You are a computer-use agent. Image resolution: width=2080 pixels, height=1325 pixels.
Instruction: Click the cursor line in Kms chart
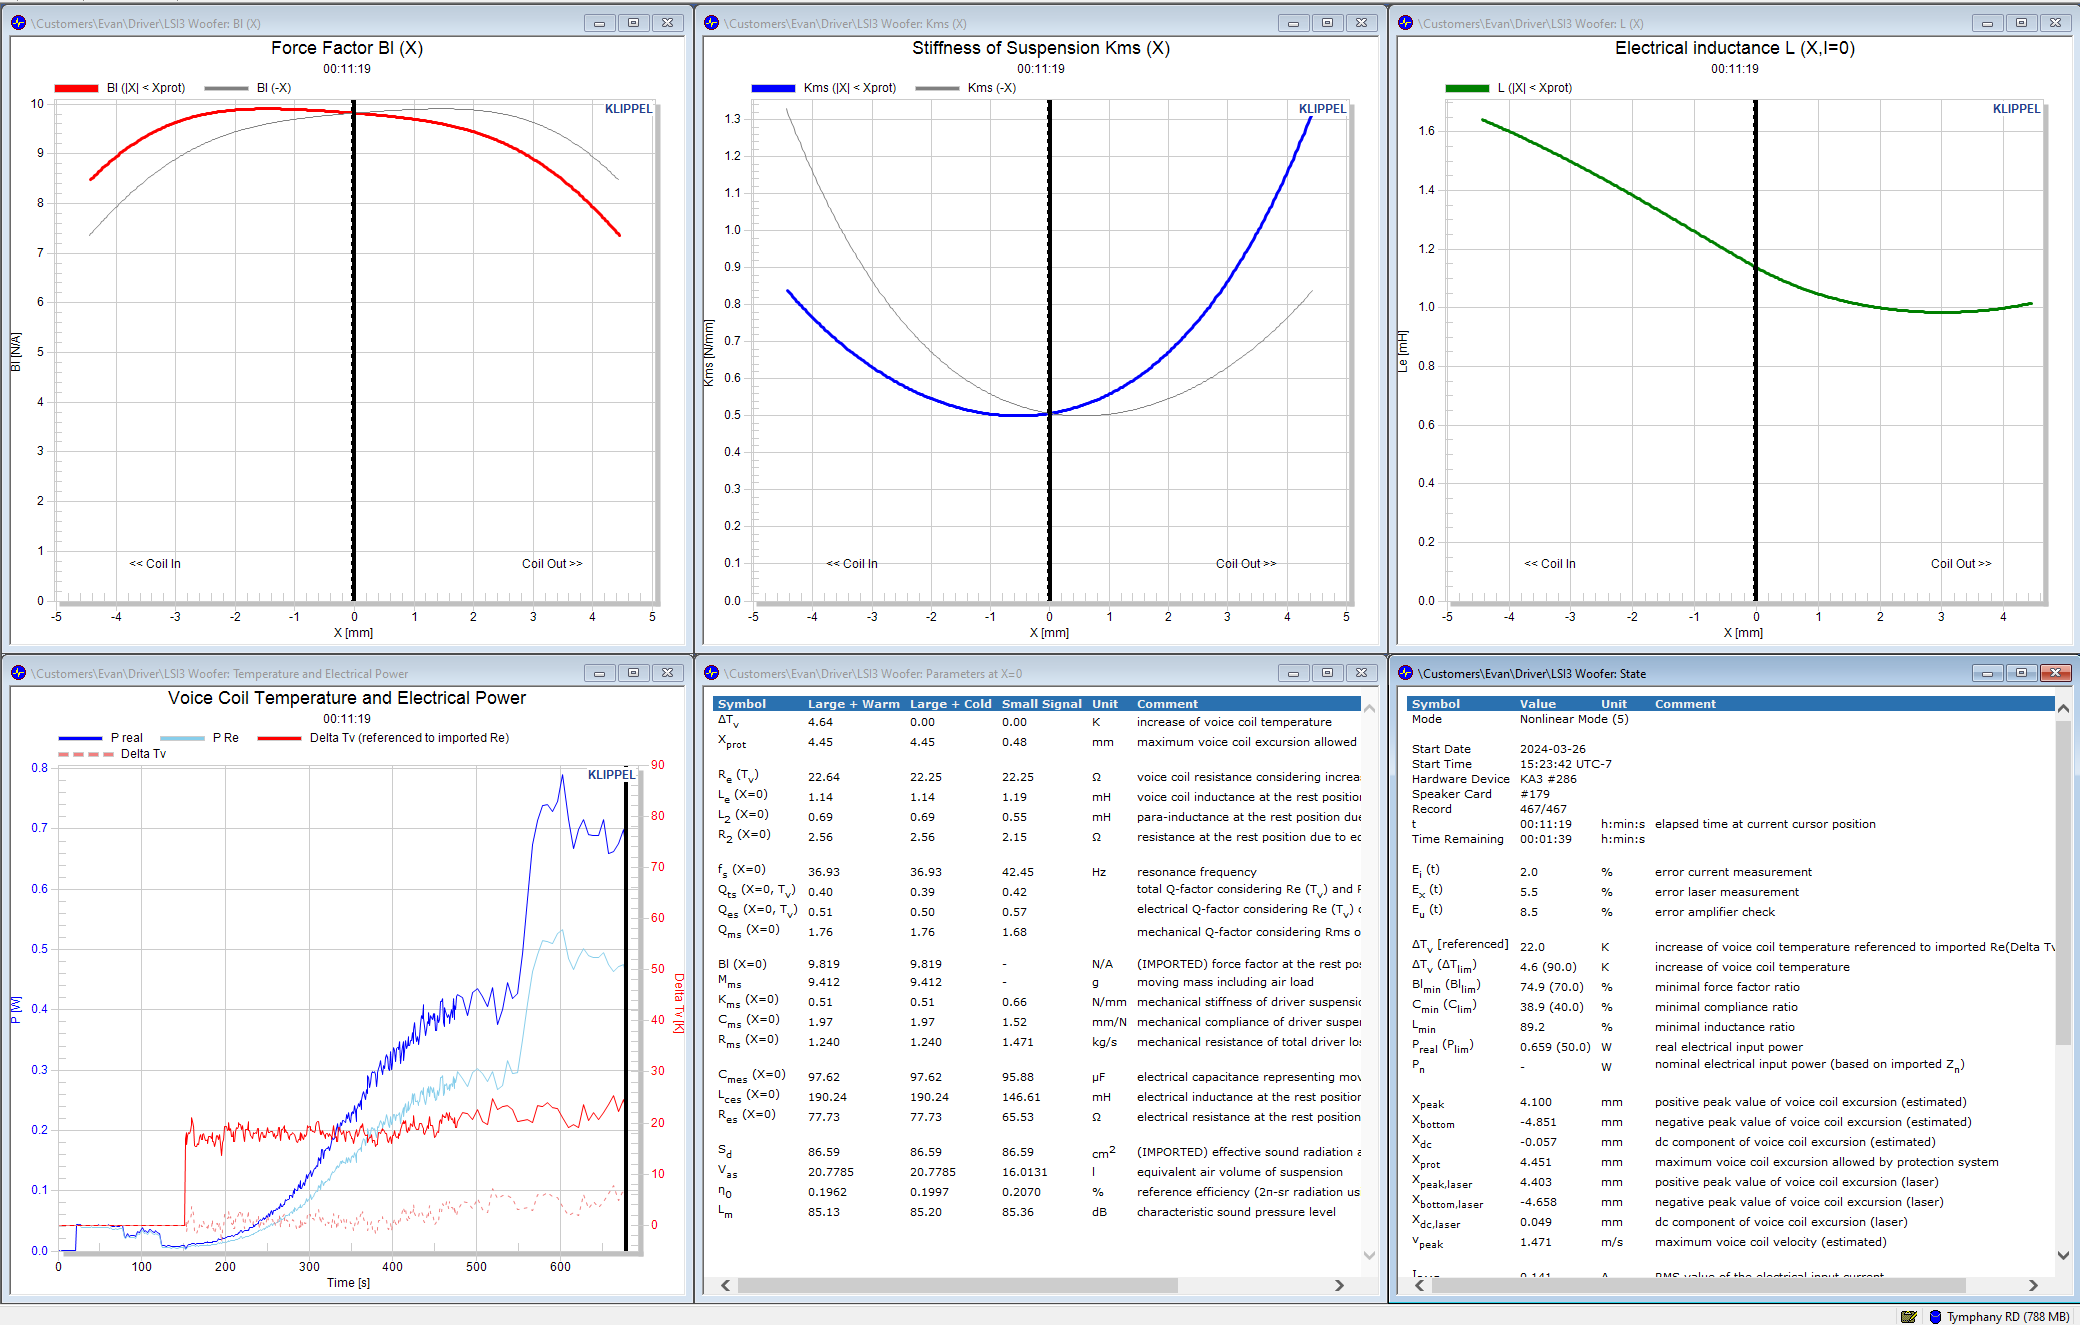(x=1049, y=350)
